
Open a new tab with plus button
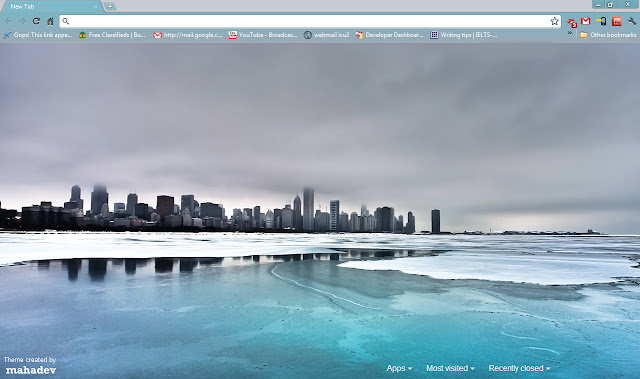110,7
